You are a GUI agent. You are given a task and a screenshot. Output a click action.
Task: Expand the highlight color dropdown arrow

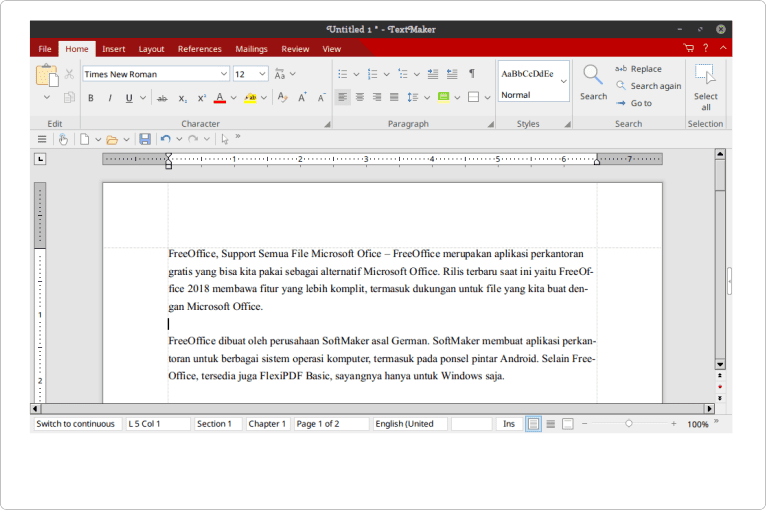point(264,98)
